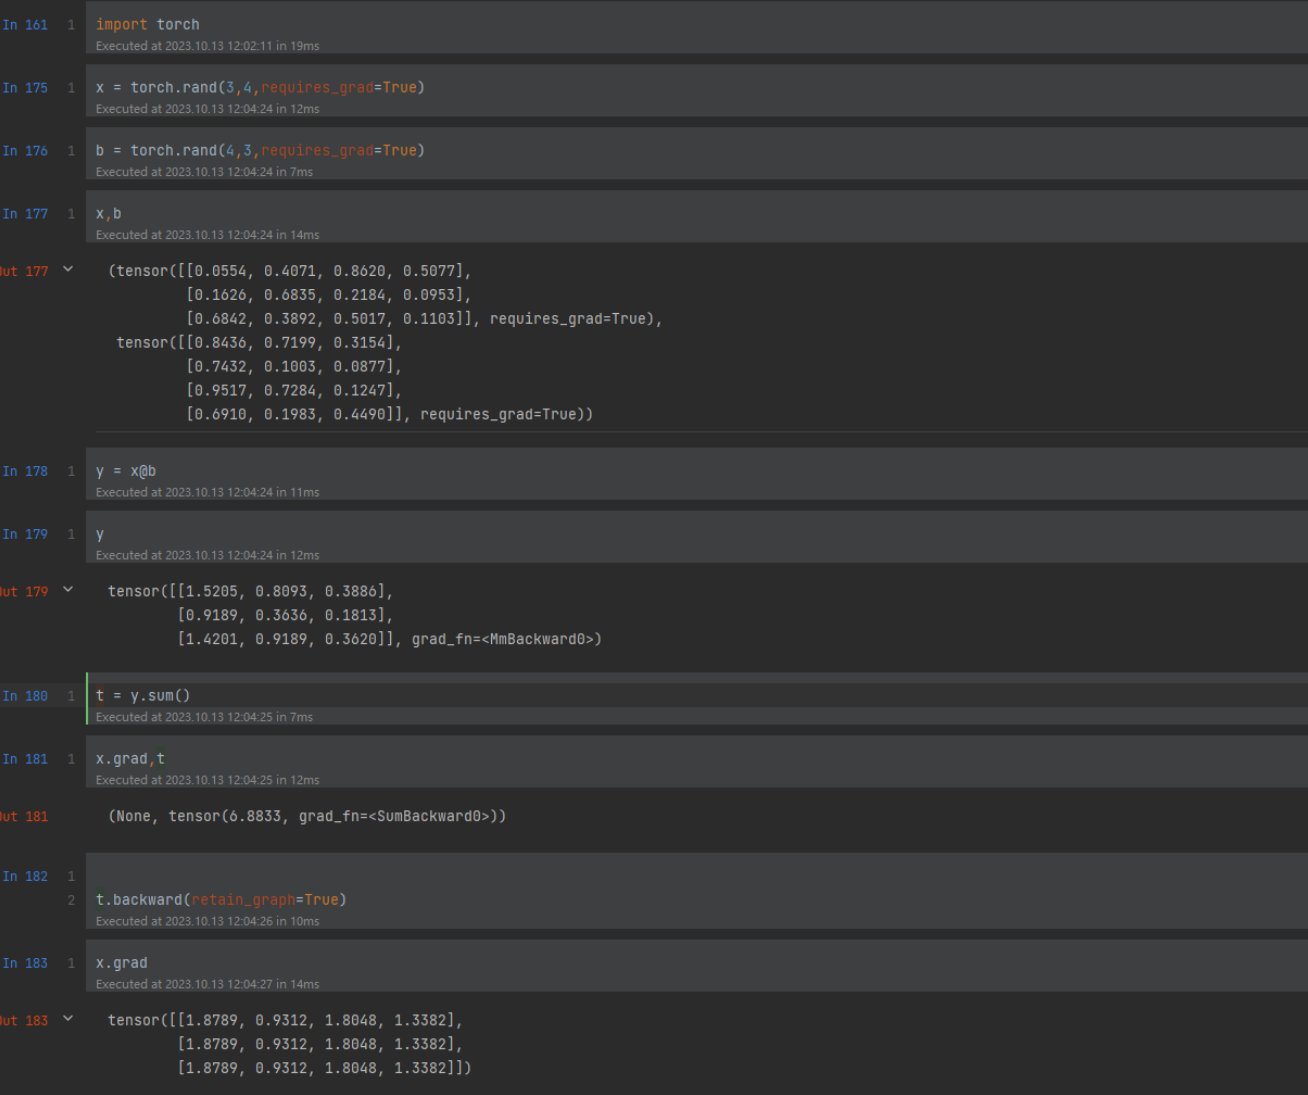Collapse output of cell Out 183
The height and width of the screenshot is (1095, 1308).
[68, 1019]
